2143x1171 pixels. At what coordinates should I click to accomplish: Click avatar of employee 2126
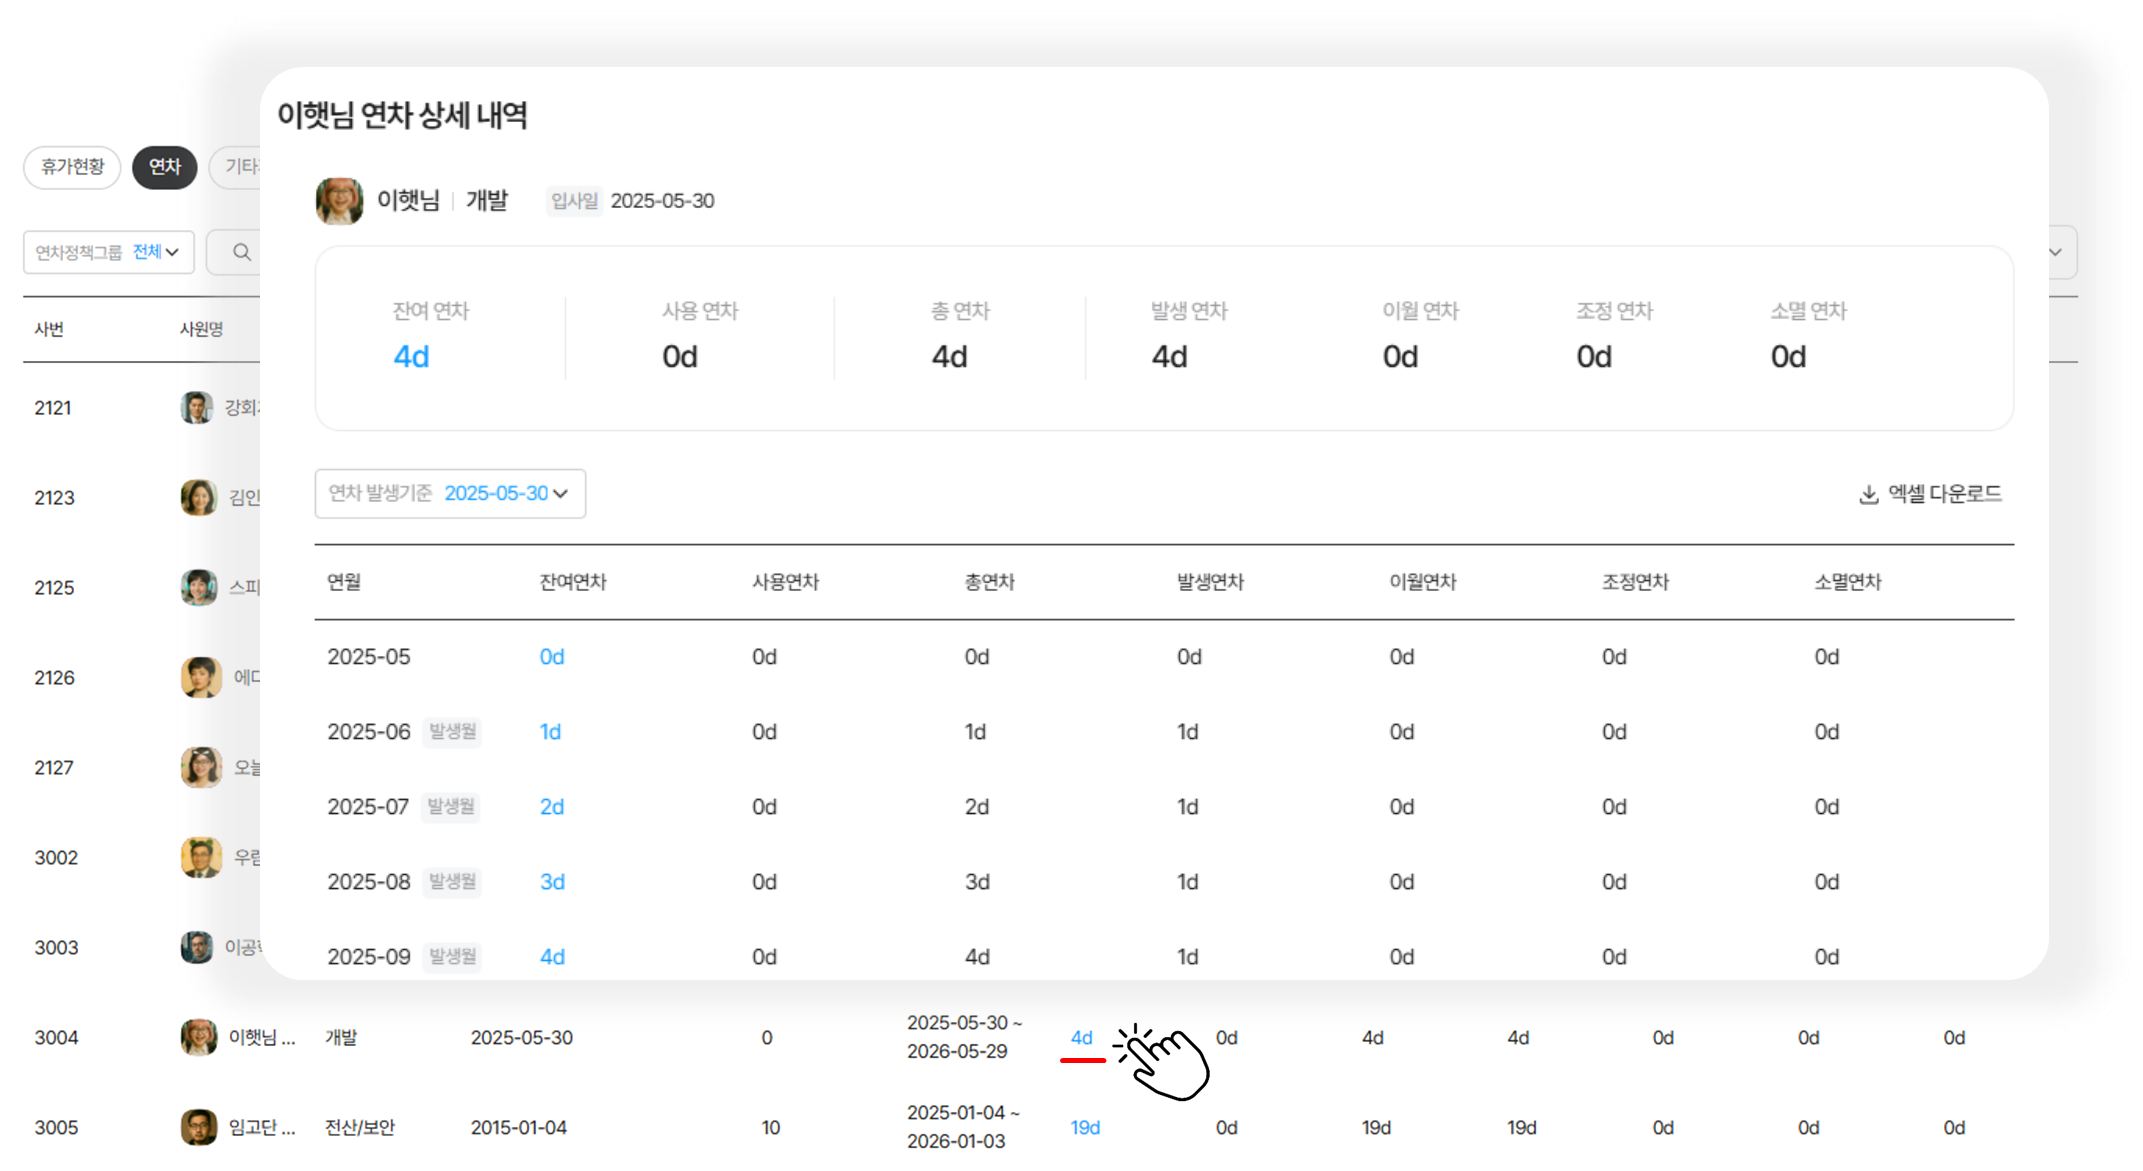tap(200, 678)
